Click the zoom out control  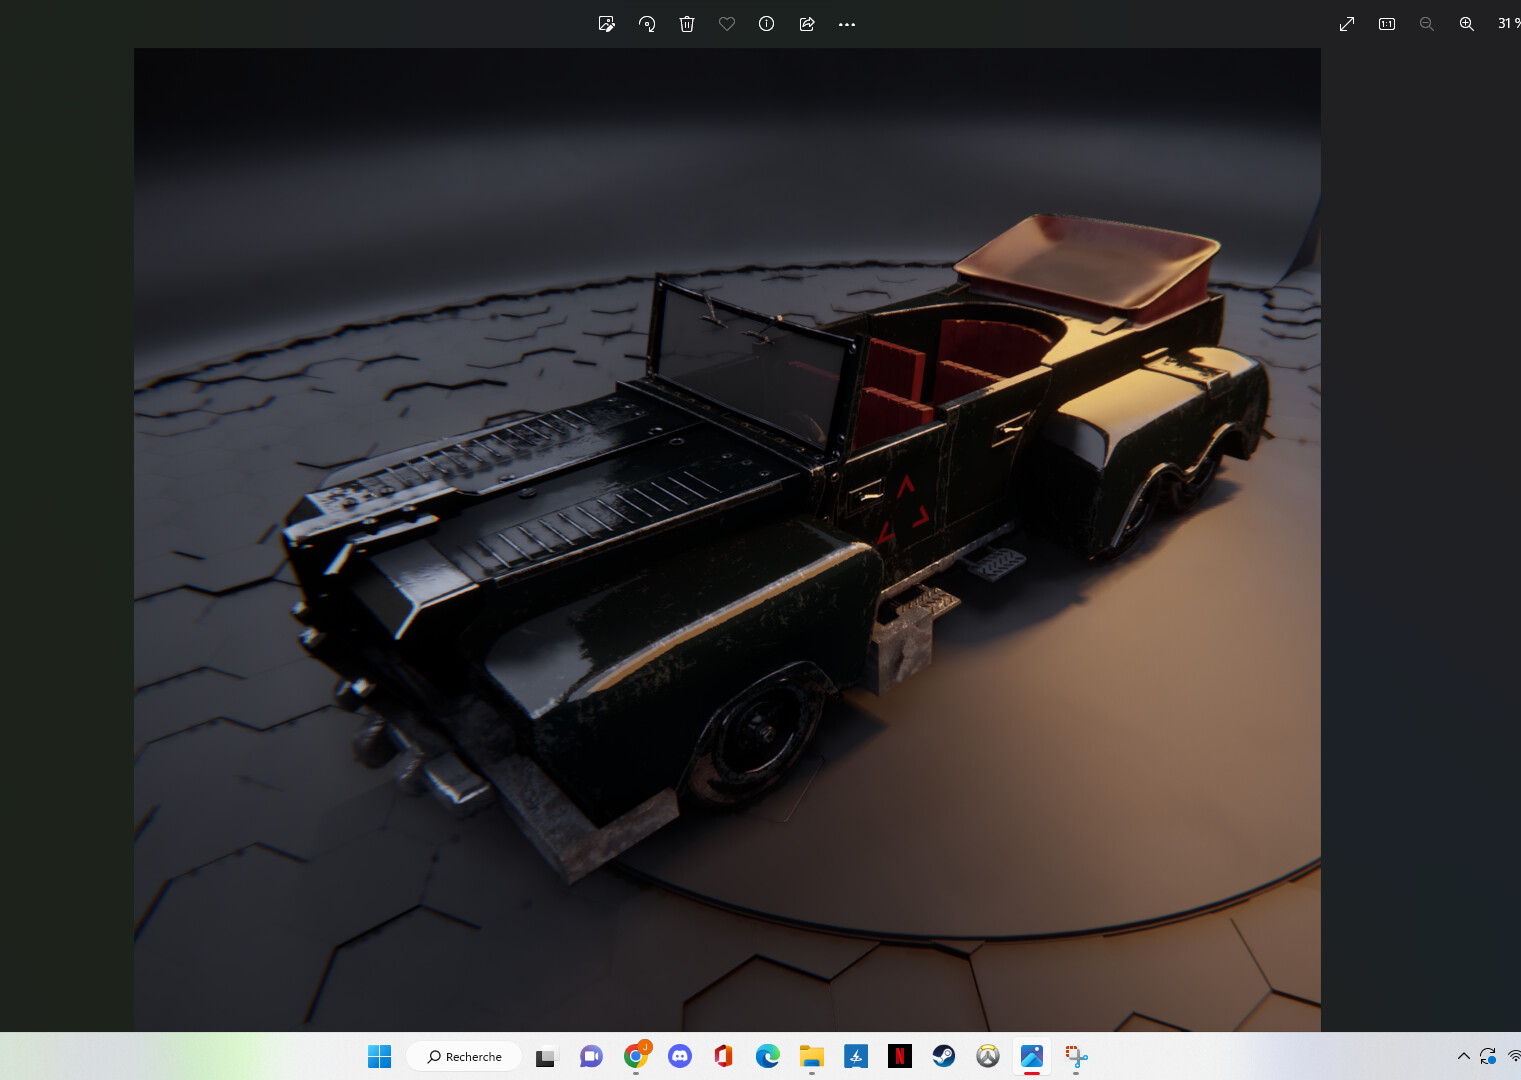click(x=1427, y=23)
